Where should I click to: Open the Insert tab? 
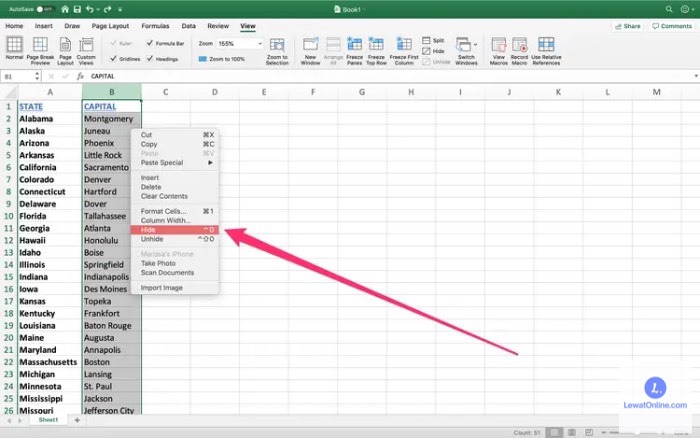tap(43, 26)
